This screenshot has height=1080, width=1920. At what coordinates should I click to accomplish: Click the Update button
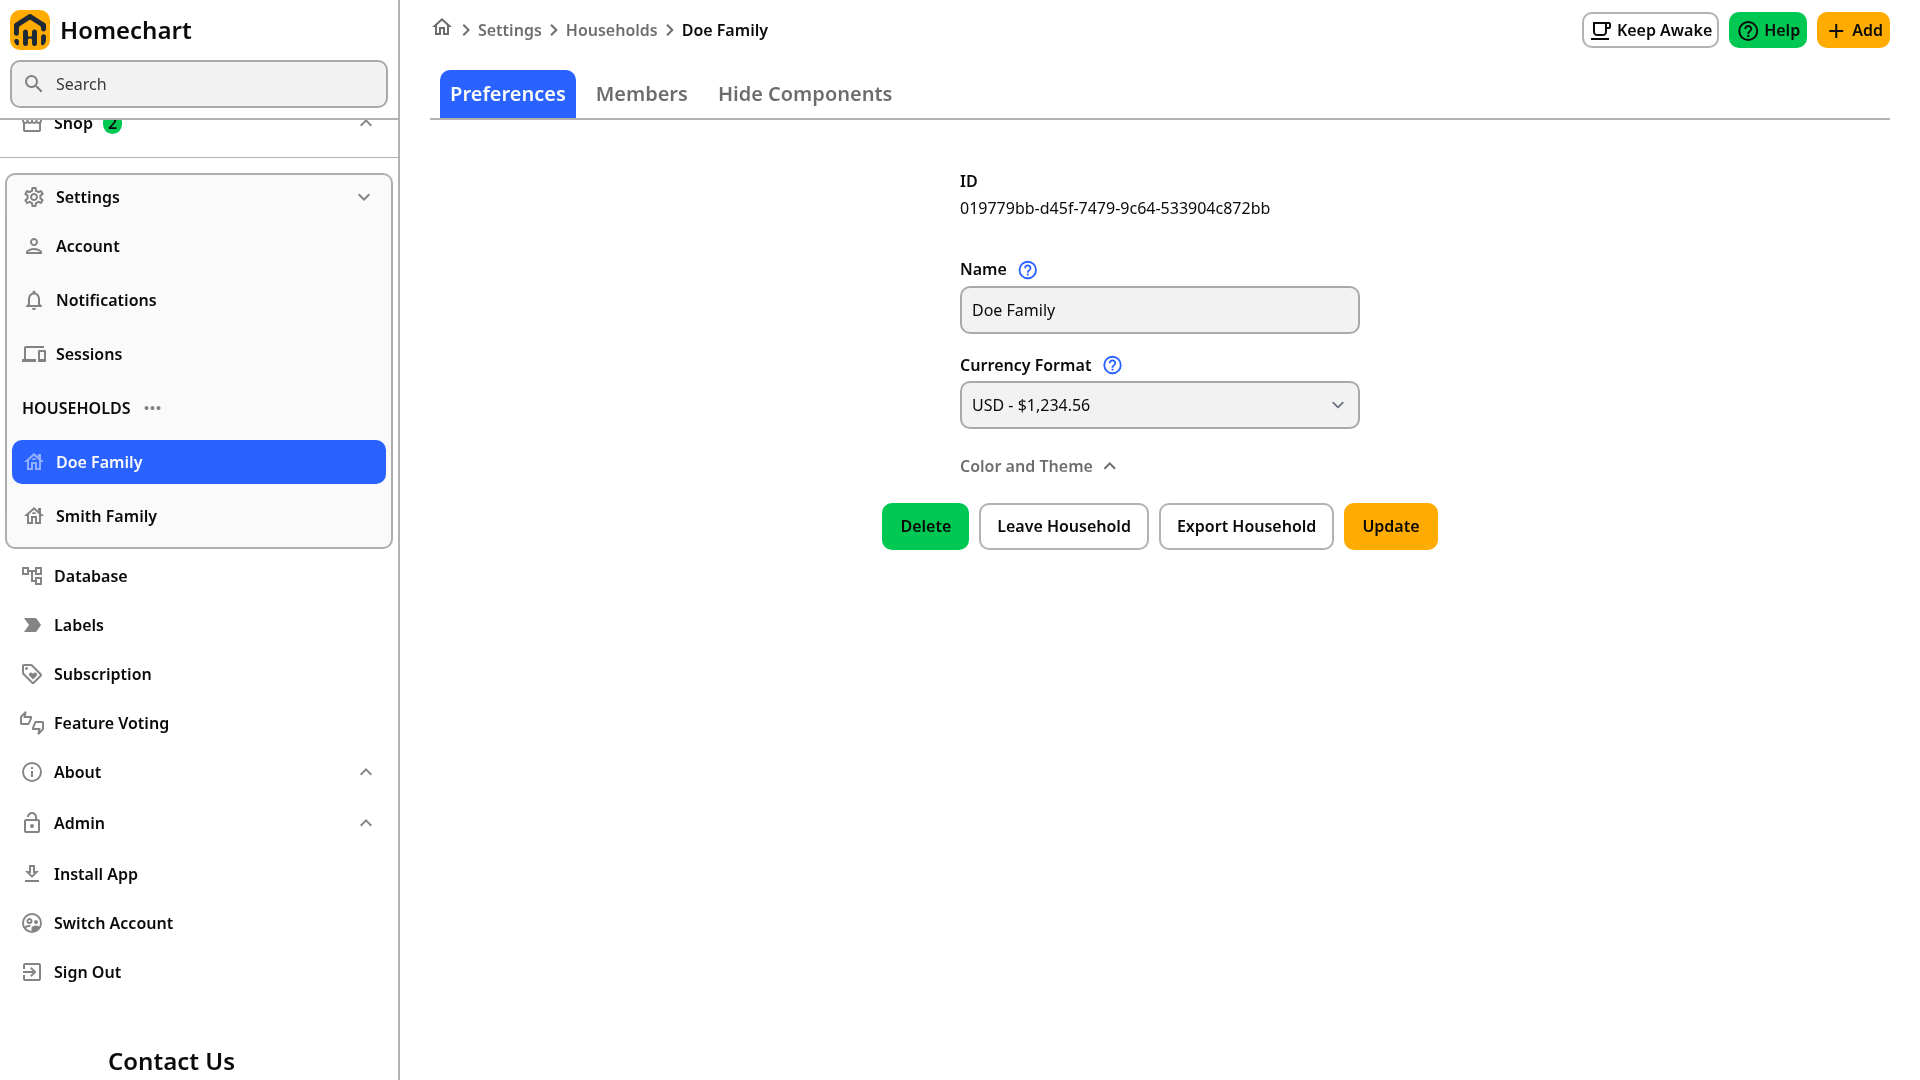pos(1391,526)
